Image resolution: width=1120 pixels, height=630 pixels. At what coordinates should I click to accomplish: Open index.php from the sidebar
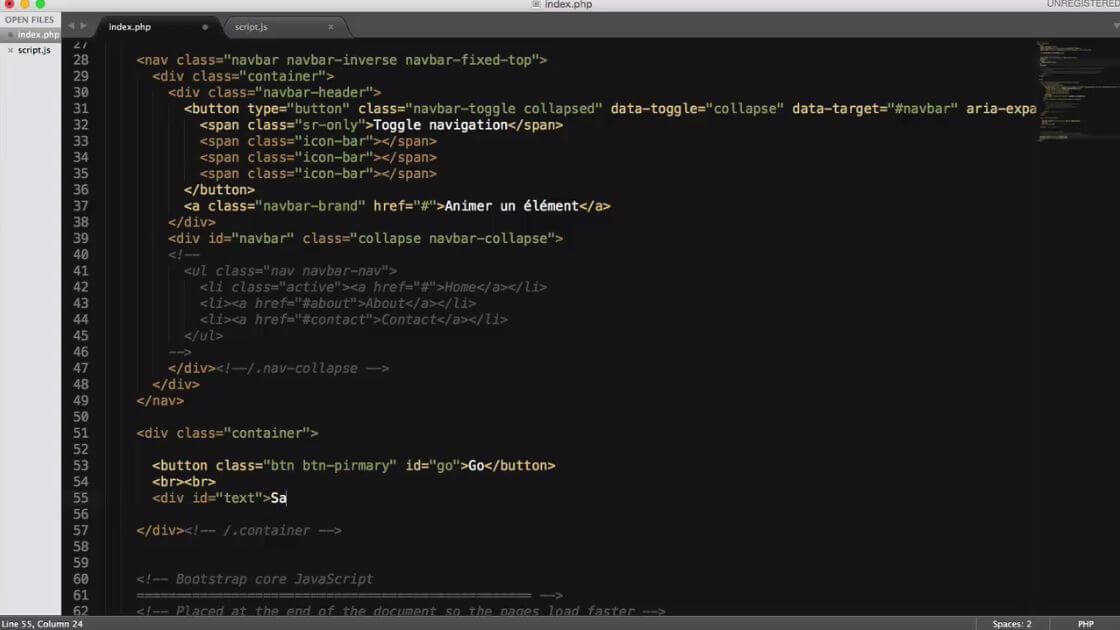tap(37, 35)
